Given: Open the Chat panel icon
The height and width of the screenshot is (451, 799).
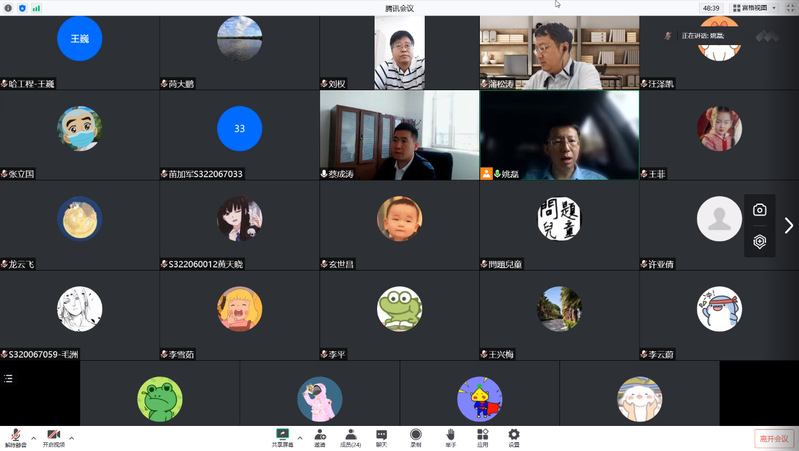Looking at the screenshot, I should 381,436.
